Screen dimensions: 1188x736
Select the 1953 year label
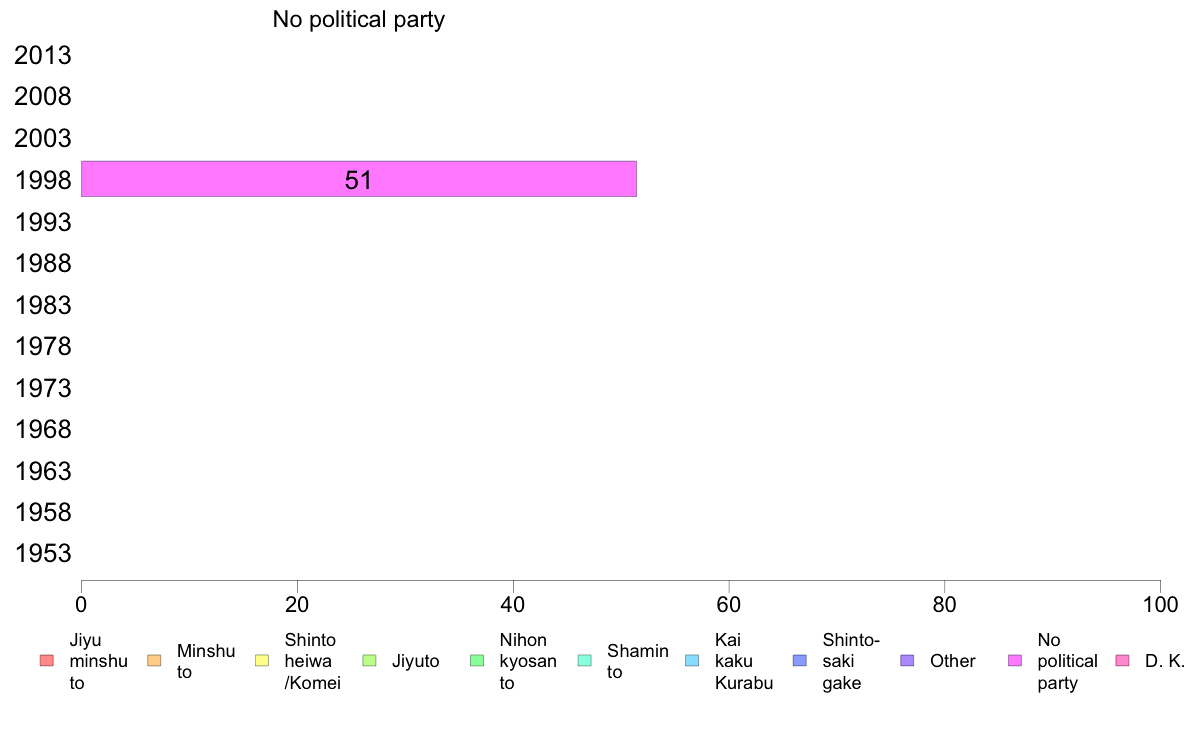(43, 553)
